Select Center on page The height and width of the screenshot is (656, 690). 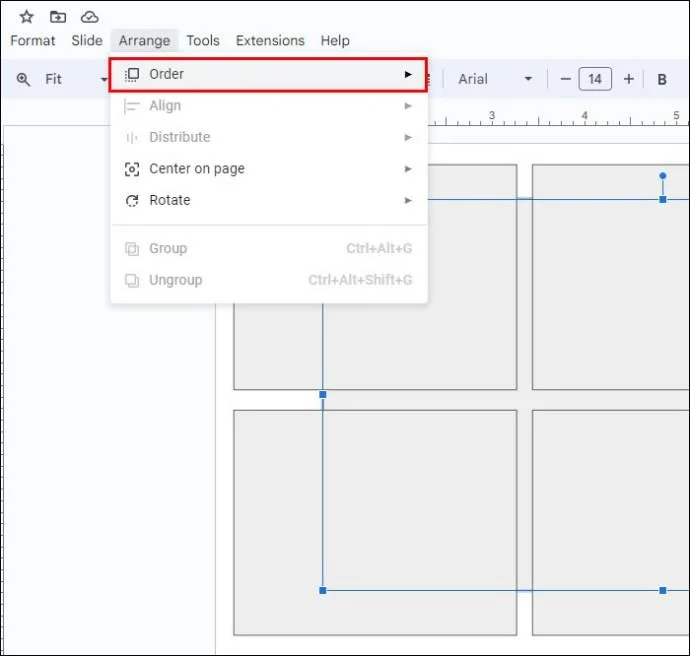[x=268, y=169]
